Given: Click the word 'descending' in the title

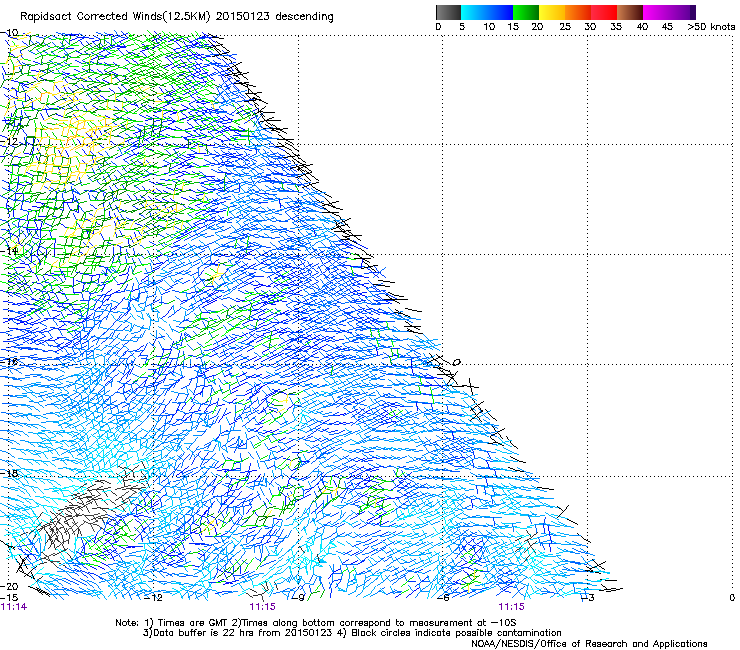Looking at the screenshot, I should 304,17.
